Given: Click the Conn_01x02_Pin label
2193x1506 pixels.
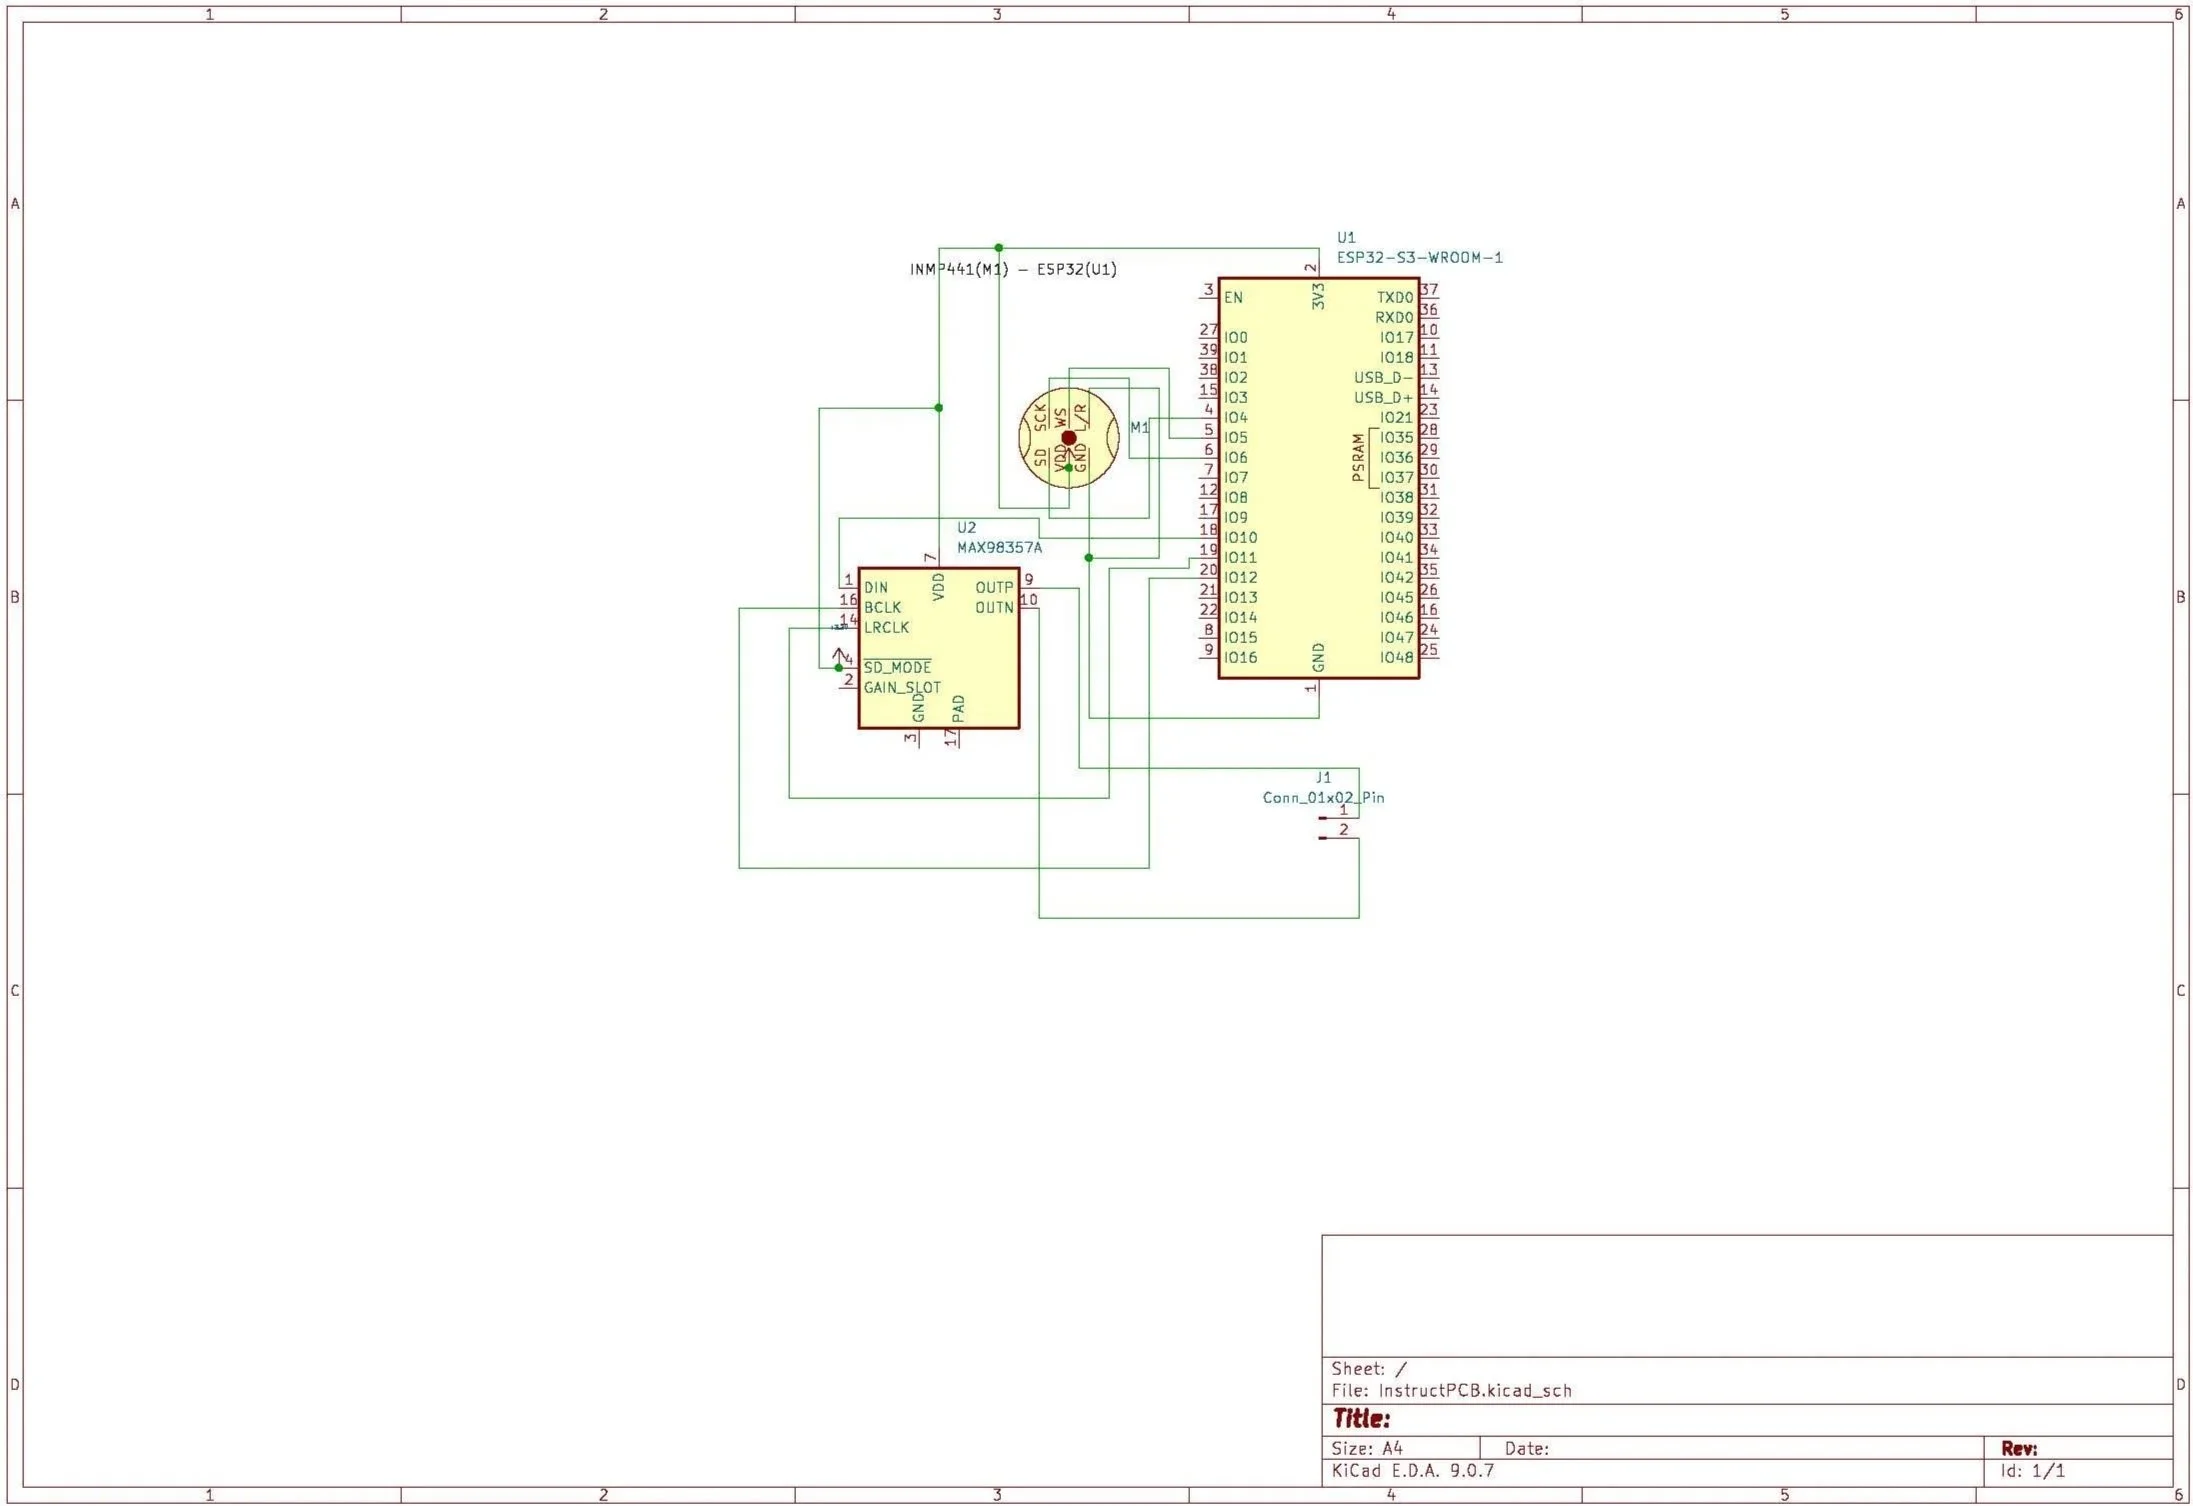Looking at the screenshot, I should (x=1323, y=798).
